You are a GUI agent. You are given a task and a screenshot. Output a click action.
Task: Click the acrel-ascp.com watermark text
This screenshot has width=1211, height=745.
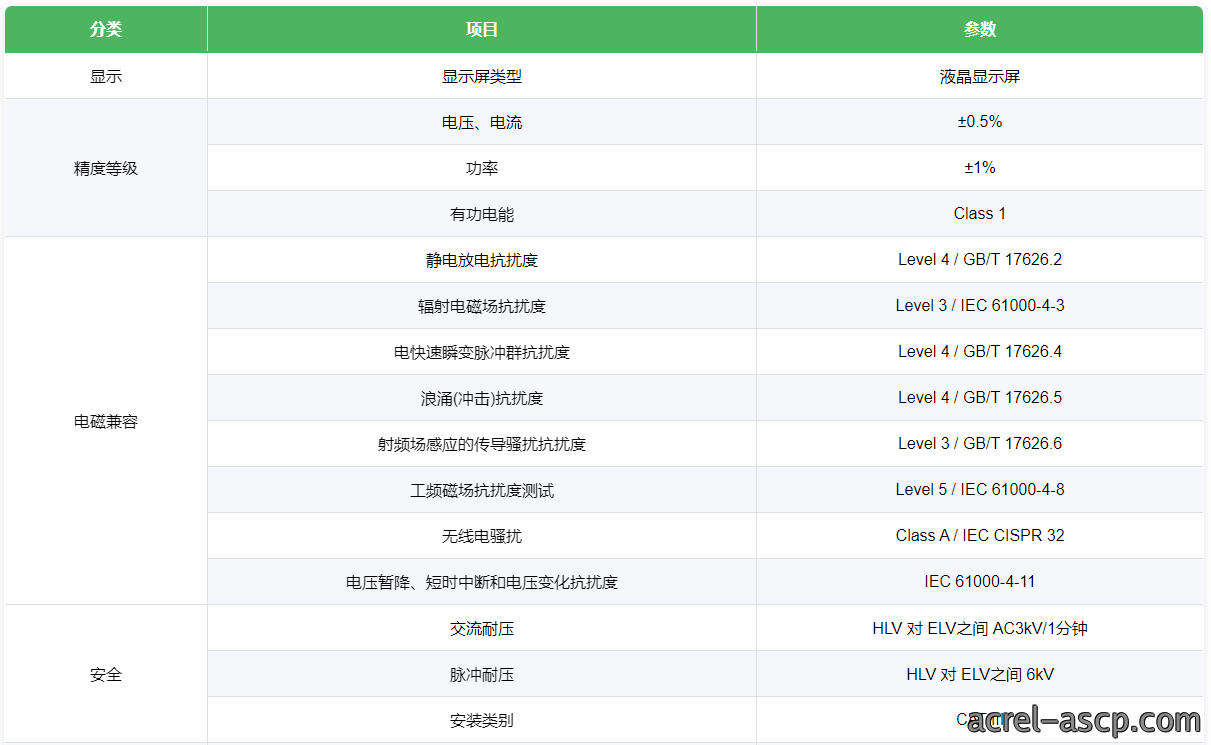pos(1083,720)
